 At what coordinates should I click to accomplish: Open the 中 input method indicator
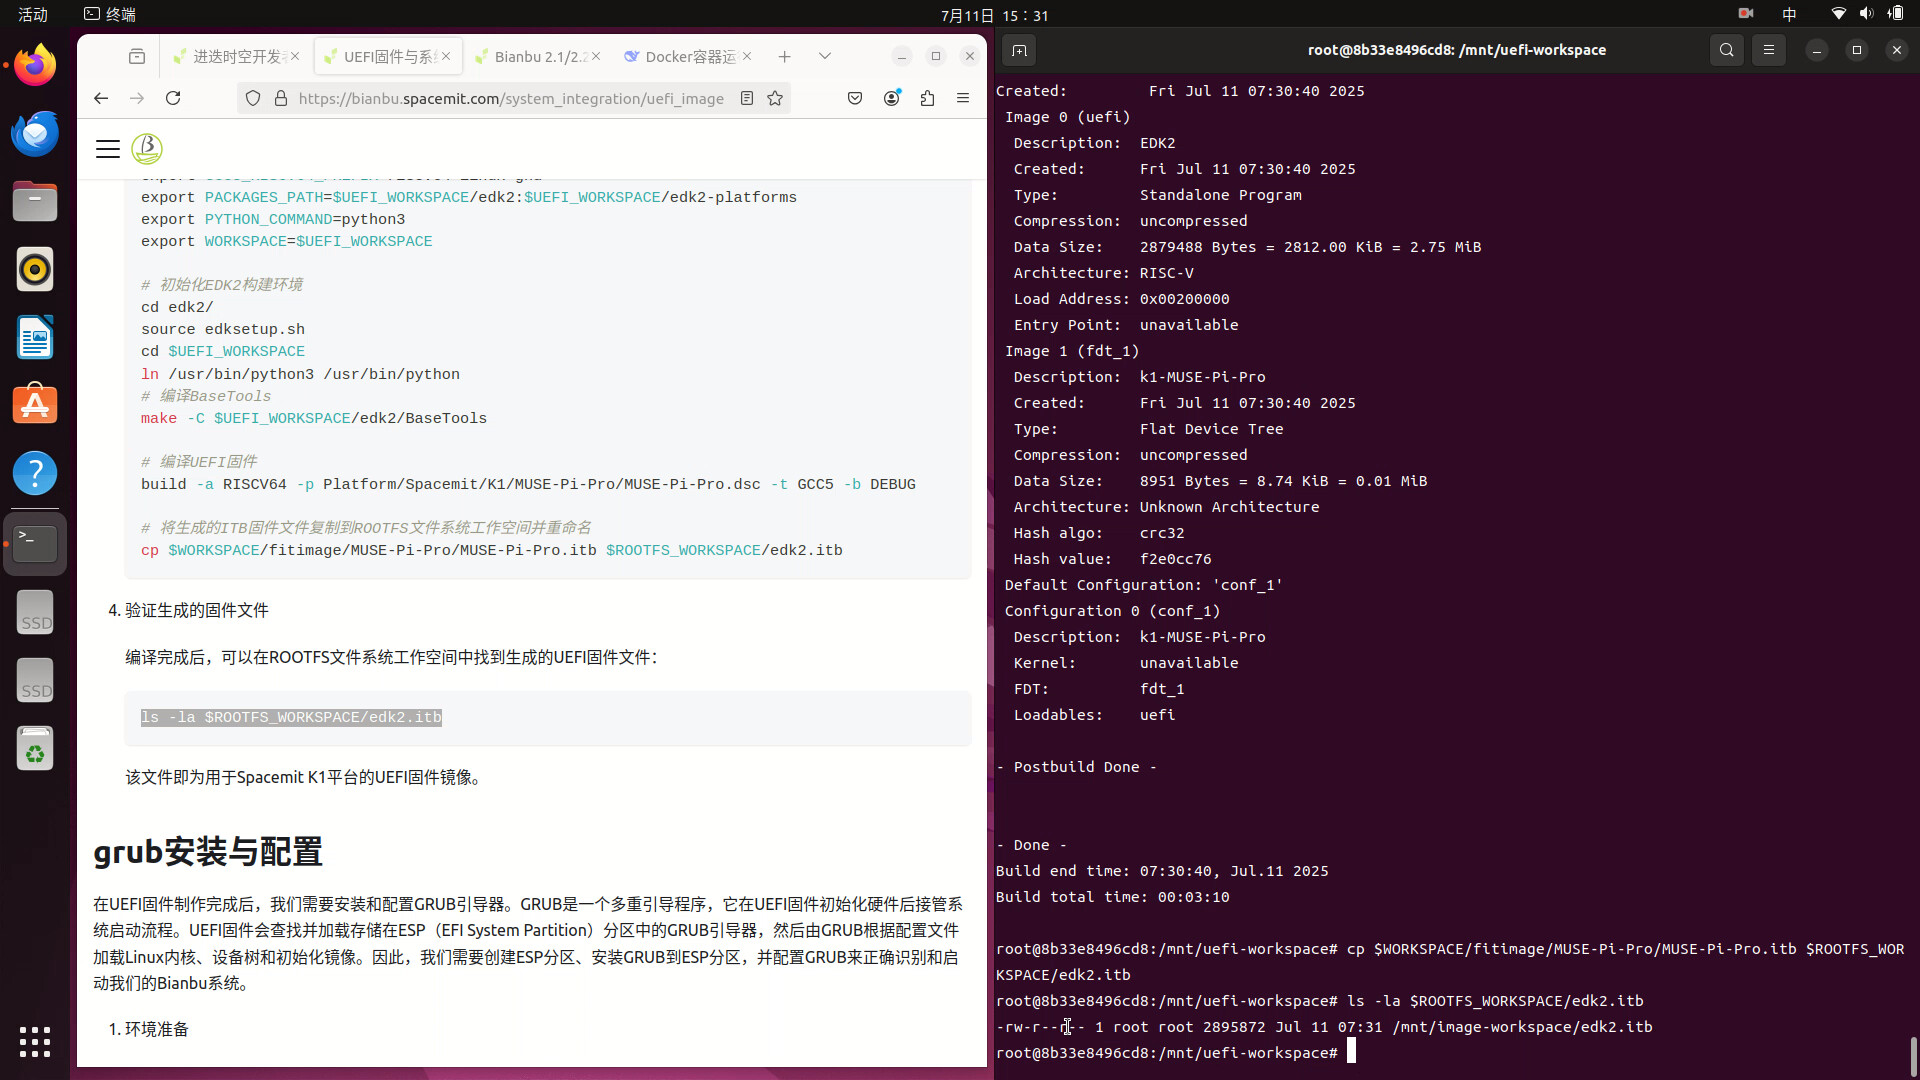click(x=1789, y=14)
